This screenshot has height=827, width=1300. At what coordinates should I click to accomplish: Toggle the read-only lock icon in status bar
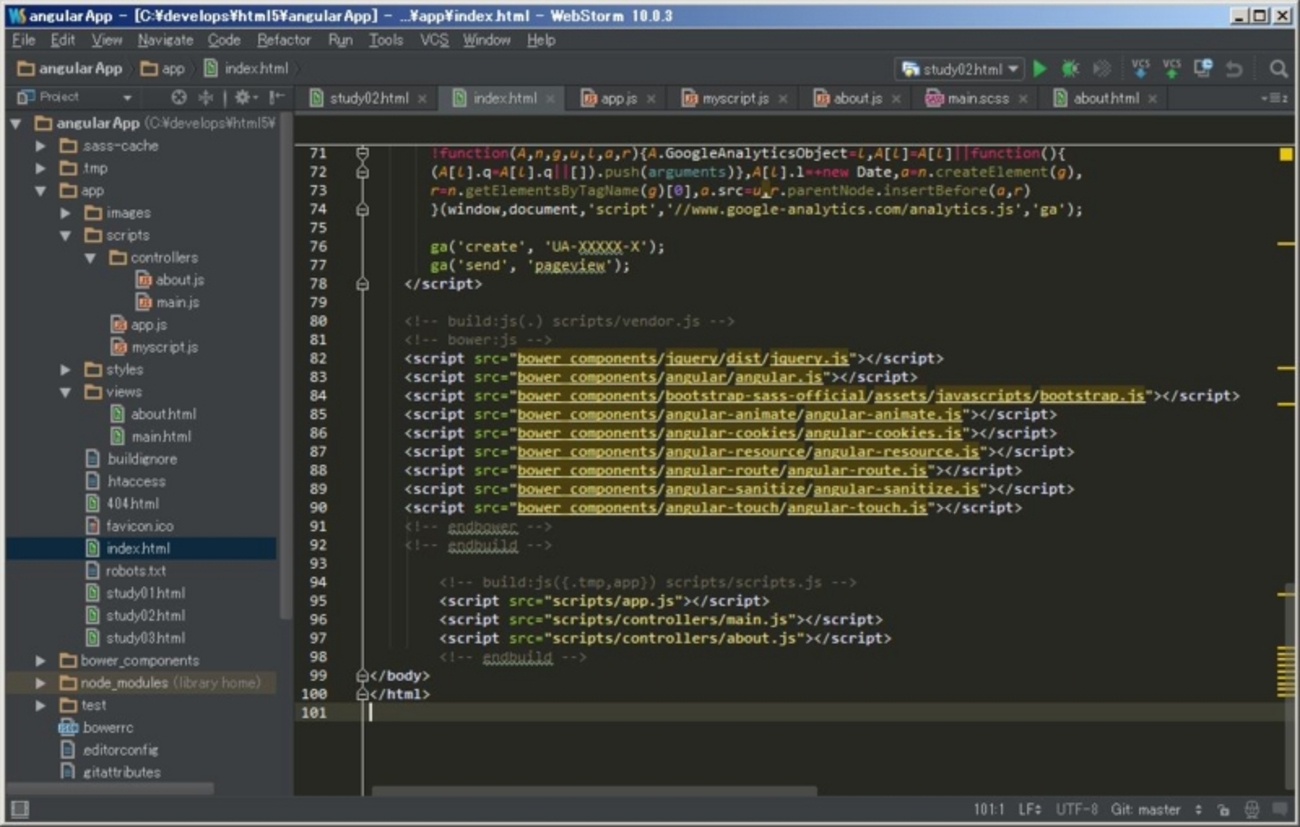pos(1223,809)
